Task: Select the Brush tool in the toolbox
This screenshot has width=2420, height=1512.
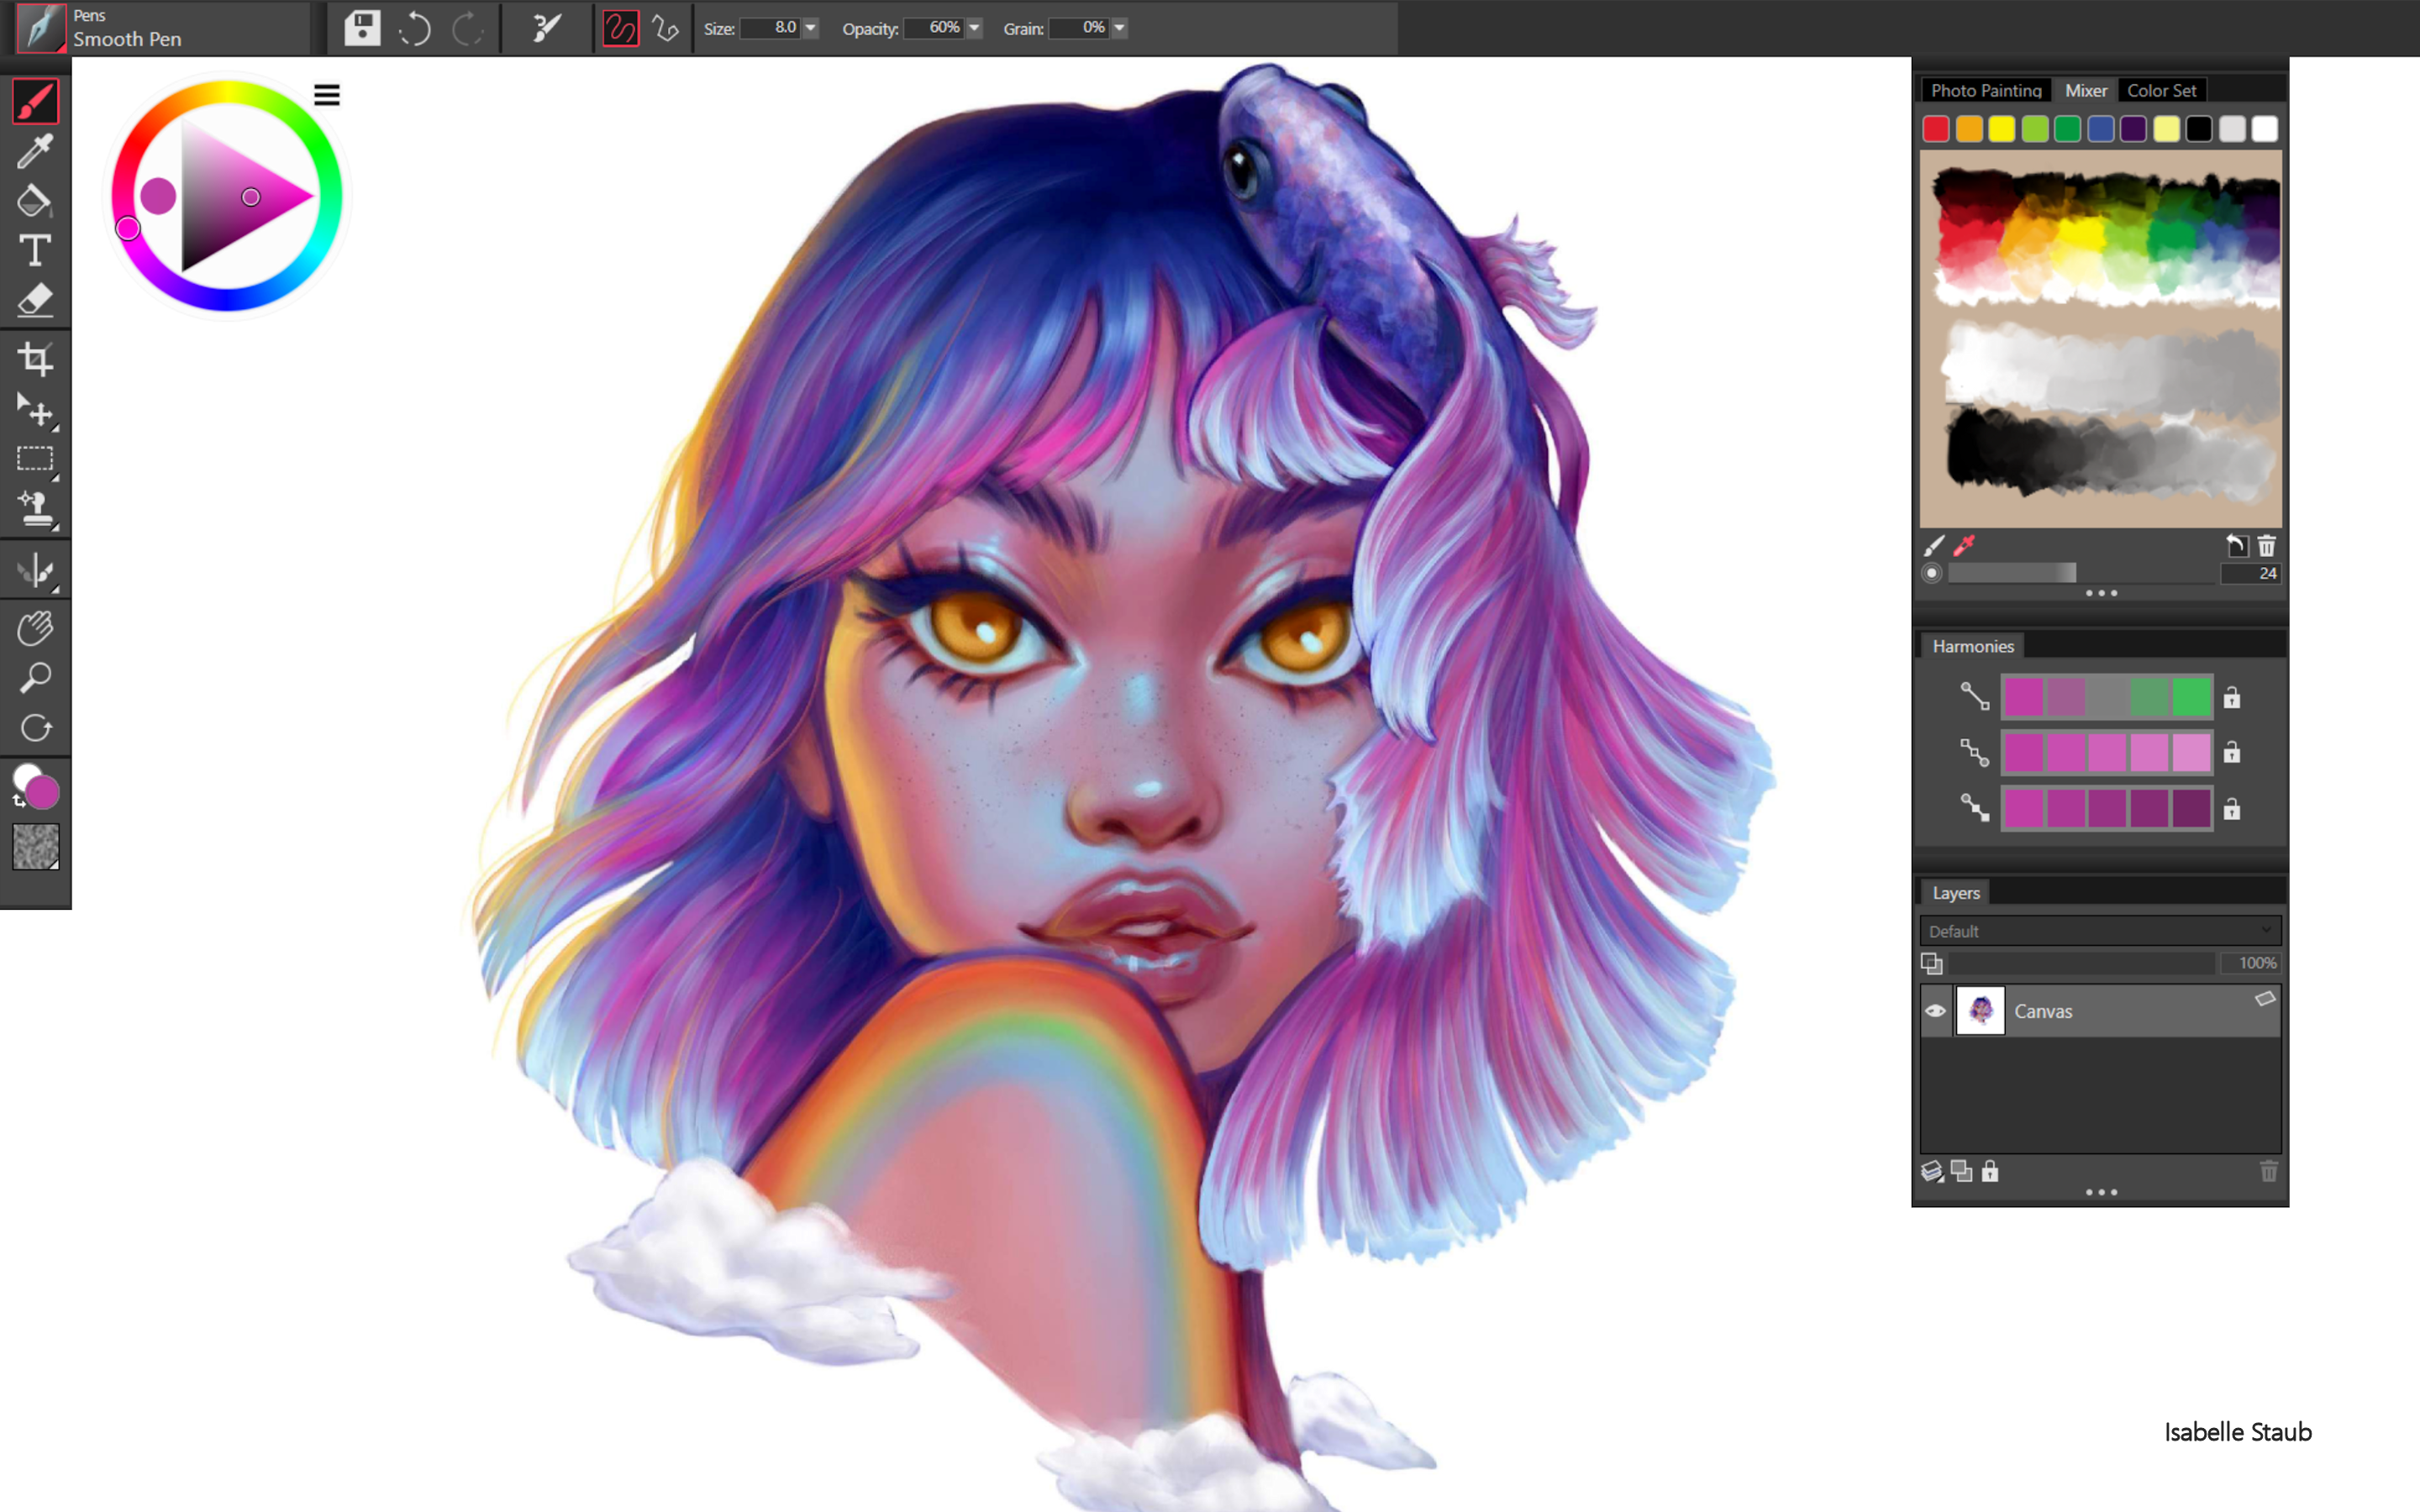Action: click(x=36, y=100)
